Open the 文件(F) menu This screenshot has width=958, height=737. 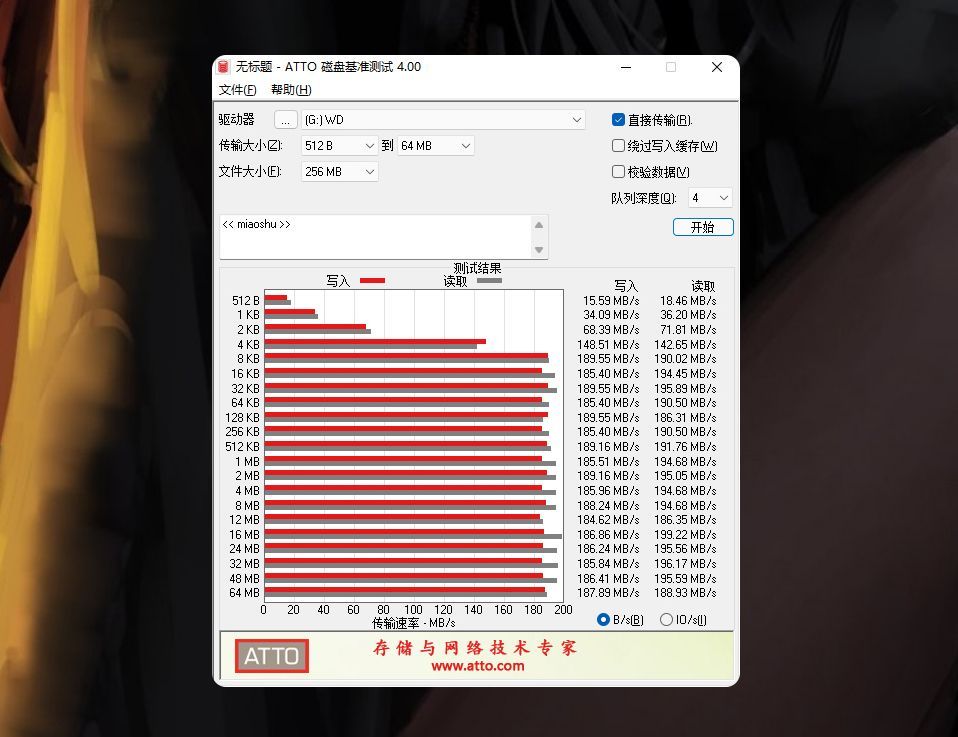pos(238,90)
